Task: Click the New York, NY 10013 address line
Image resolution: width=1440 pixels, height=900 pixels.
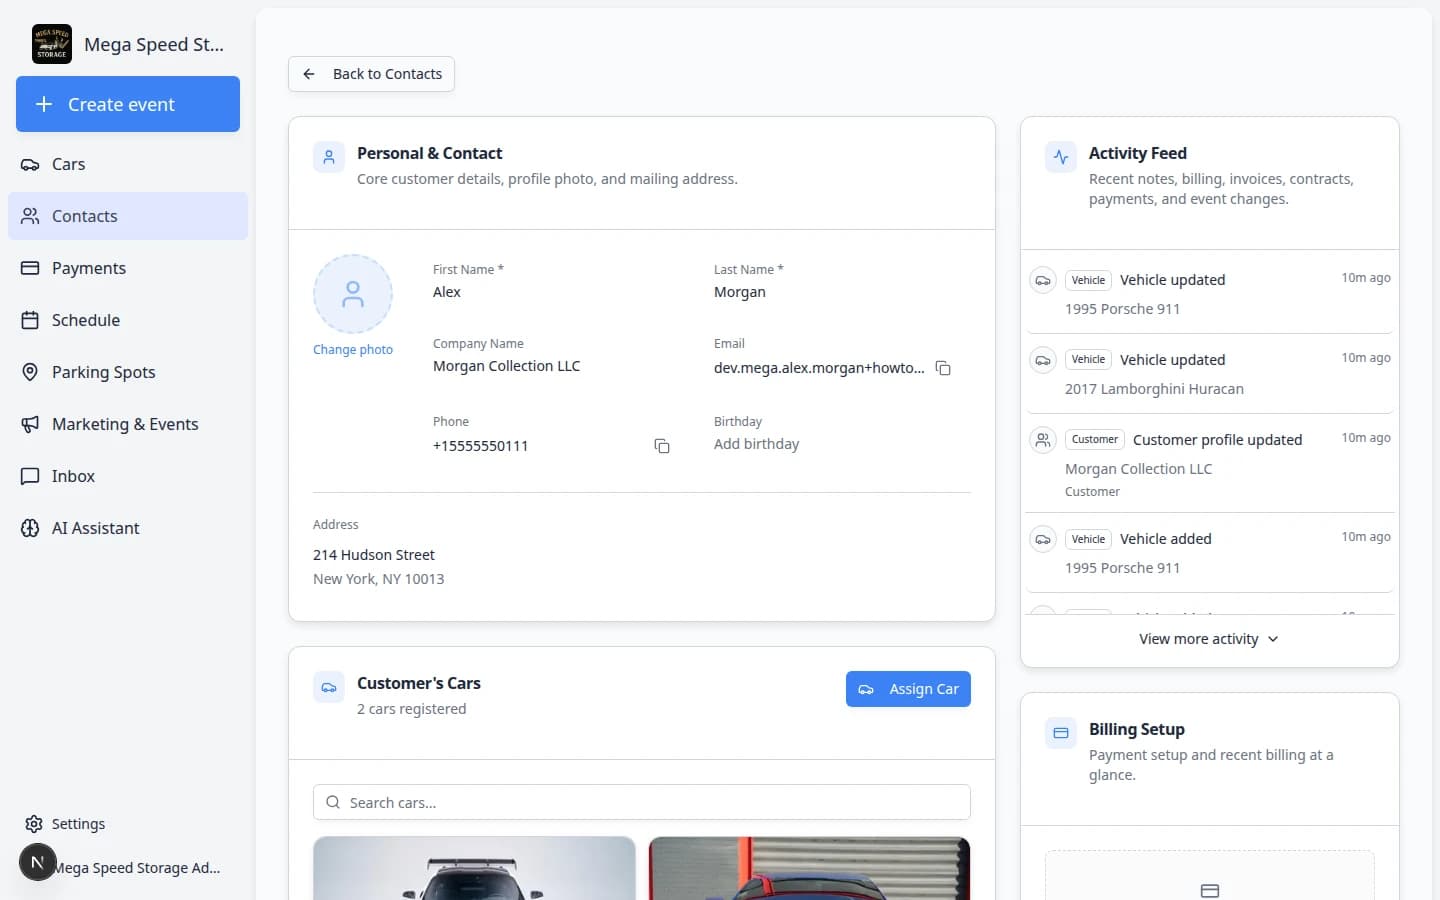Action: tap(379, 579)
